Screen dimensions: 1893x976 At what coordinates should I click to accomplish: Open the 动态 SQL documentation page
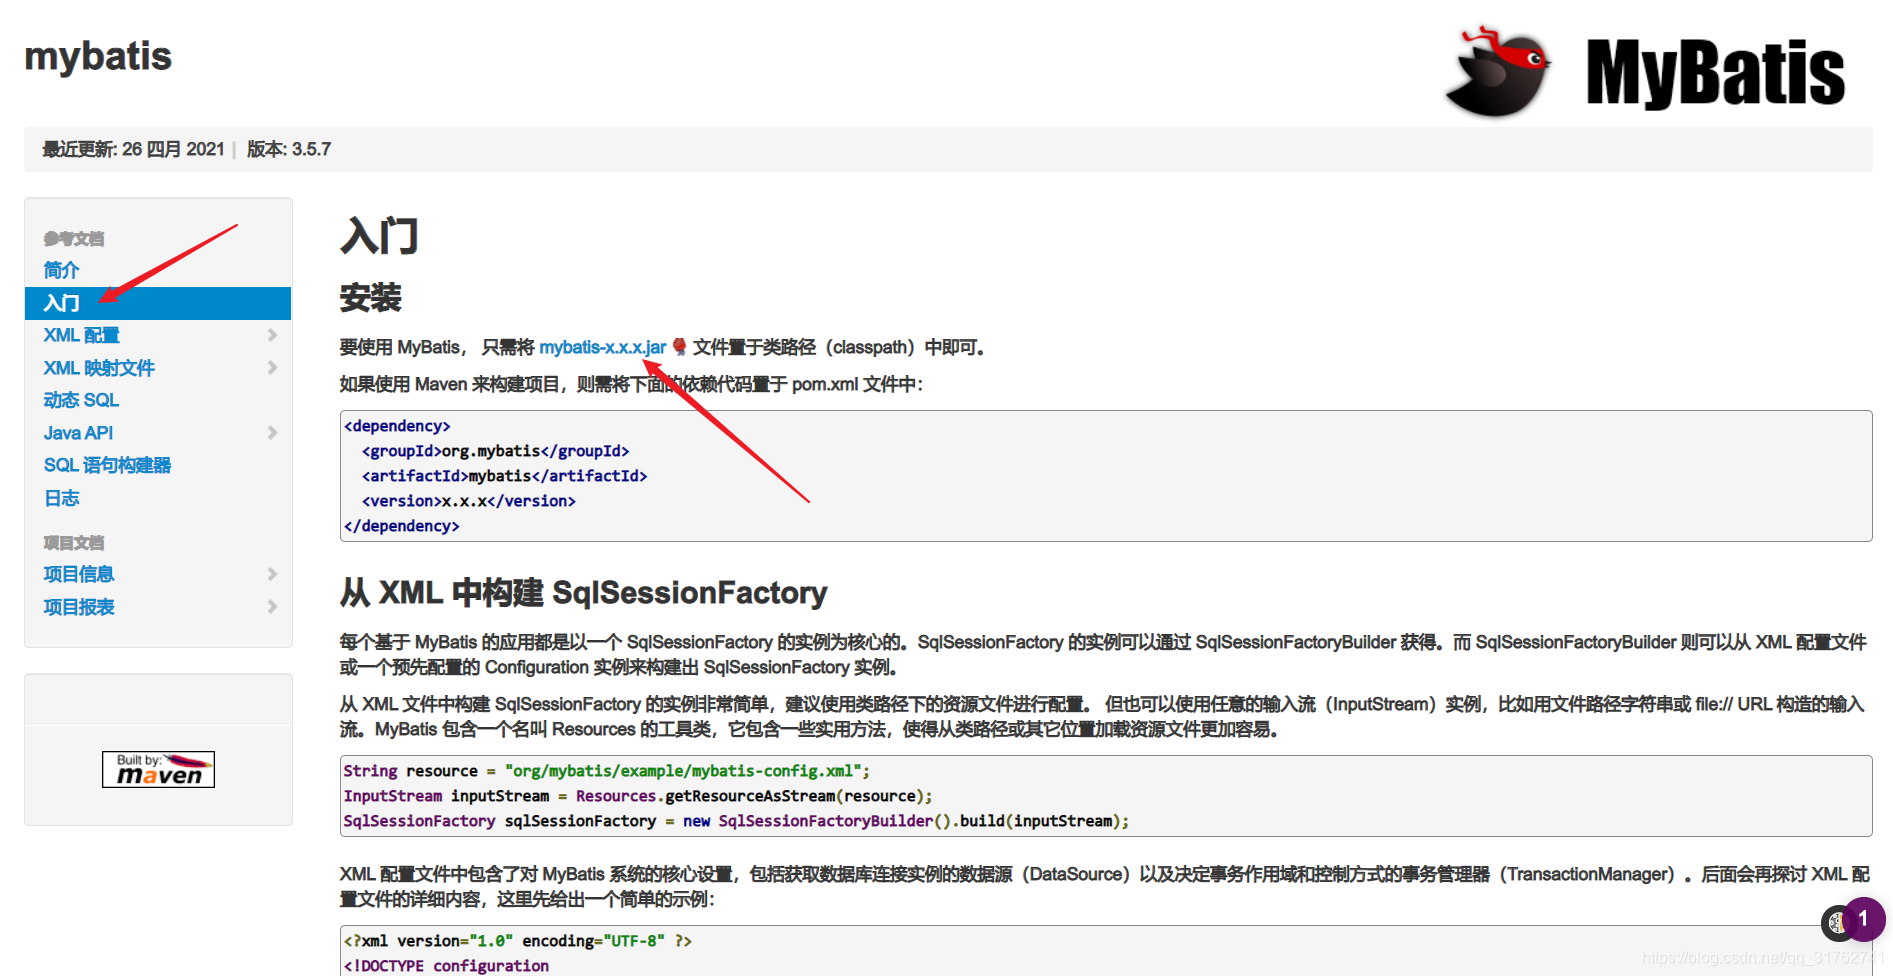click(80, 400)
